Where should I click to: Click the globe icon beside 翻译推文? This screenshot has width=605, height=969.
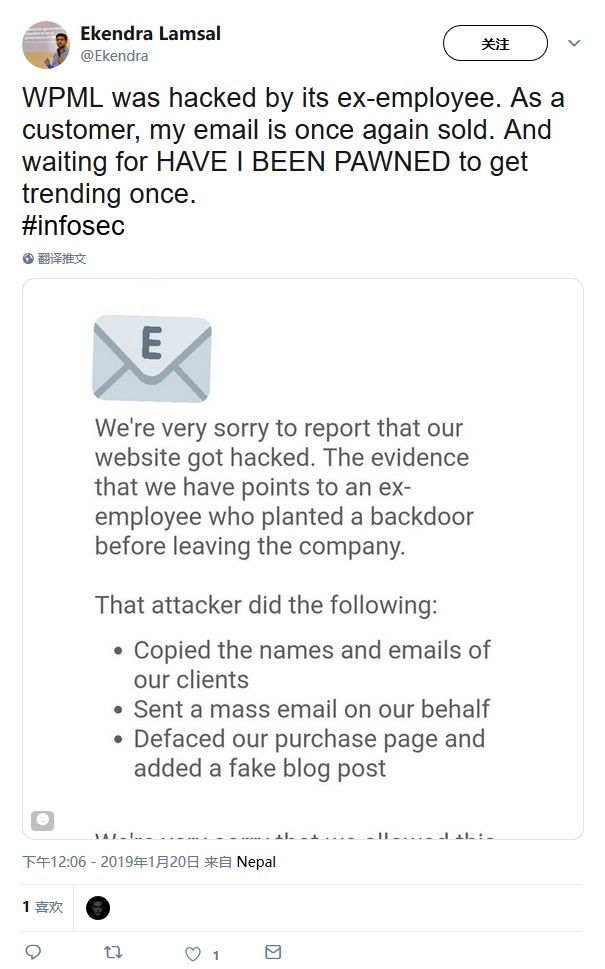tap(28, 258)
